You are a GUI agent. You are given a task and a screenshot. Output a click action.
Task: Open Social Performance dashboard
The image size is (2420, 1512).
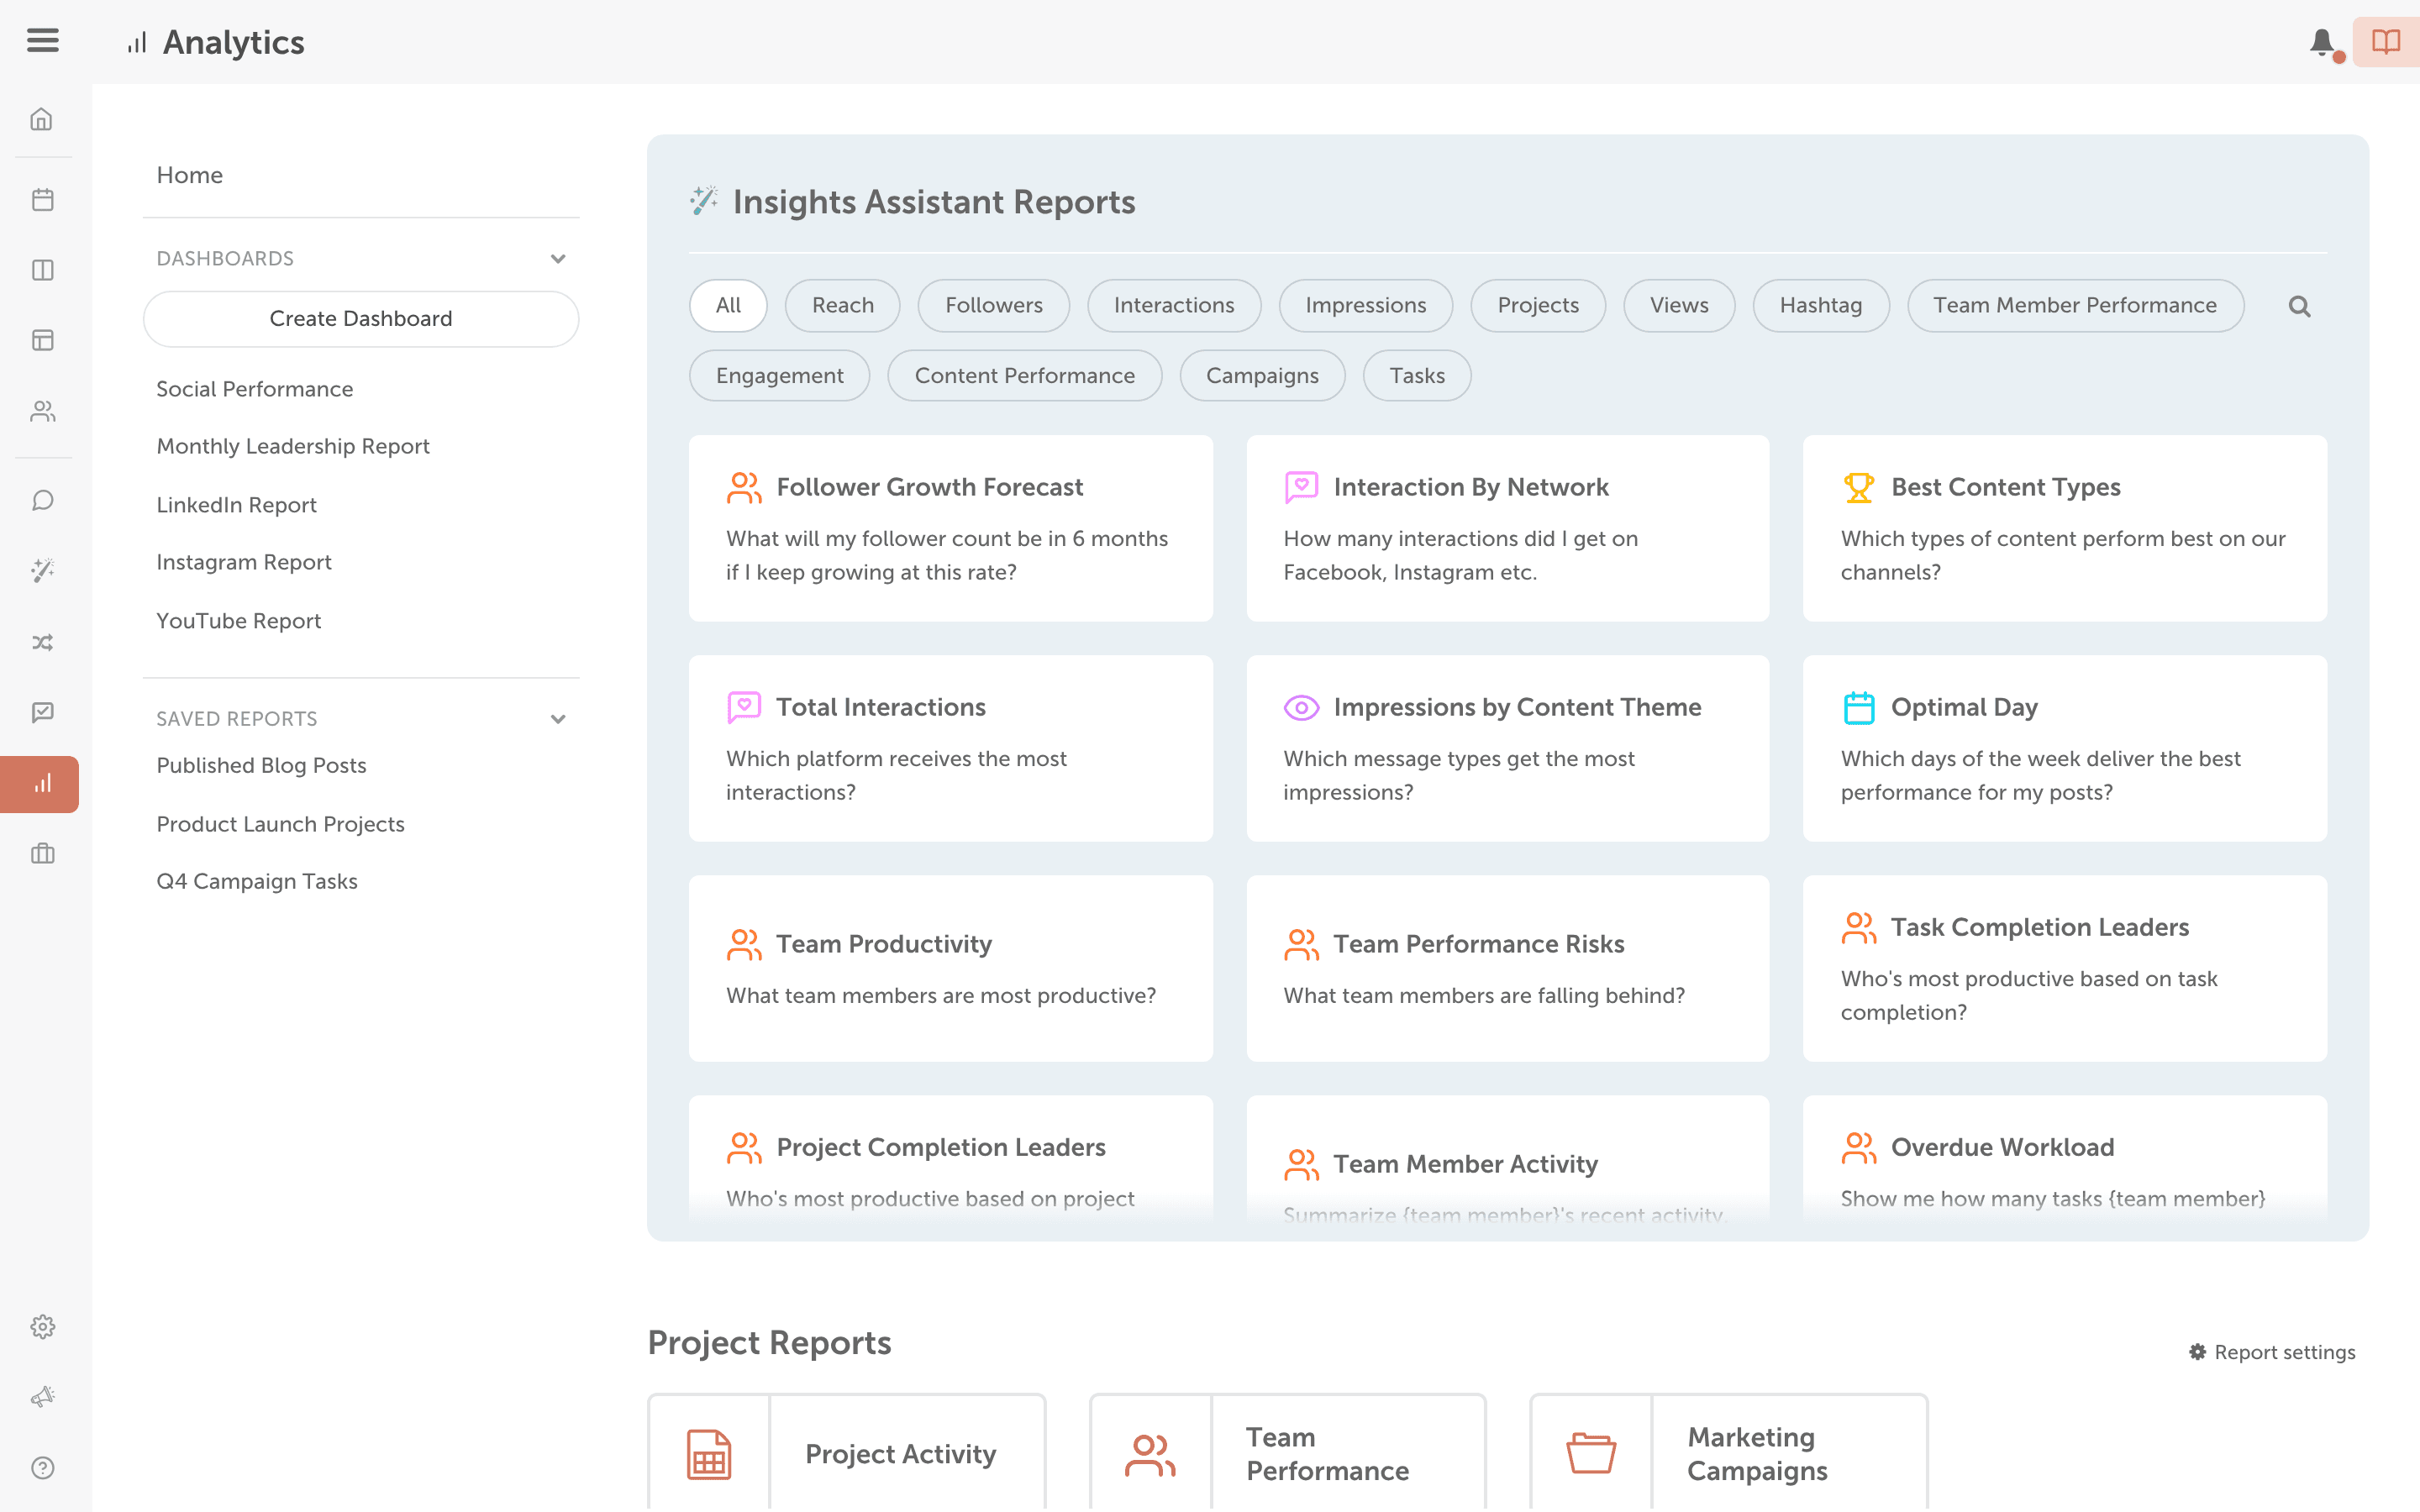(254, 389)
